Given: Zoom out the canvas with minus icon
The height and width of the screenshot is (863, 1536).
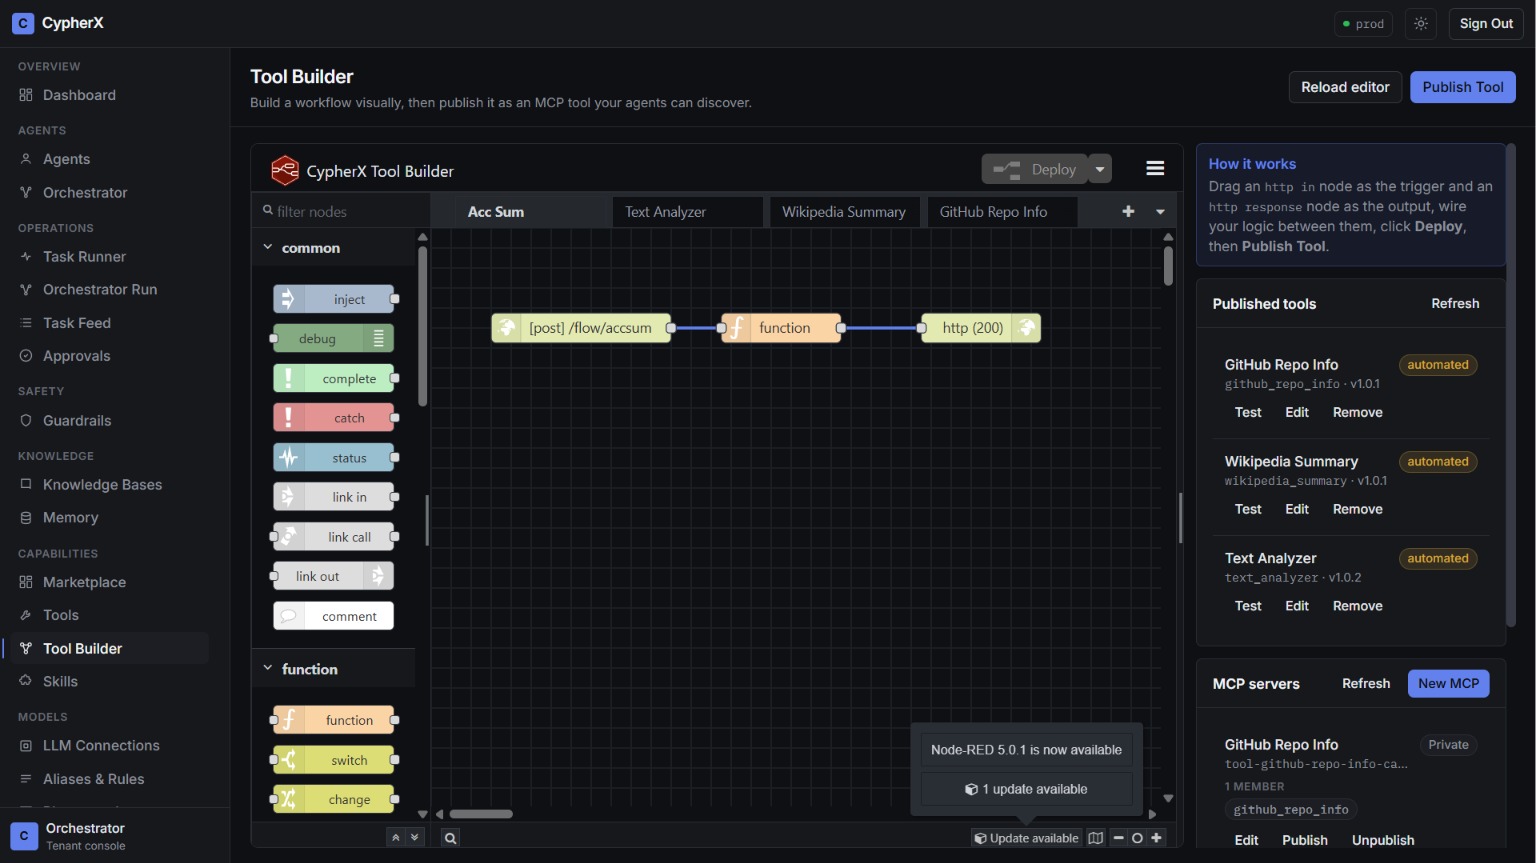Looking at the screenshot, I should click(x=1118, y=838).
